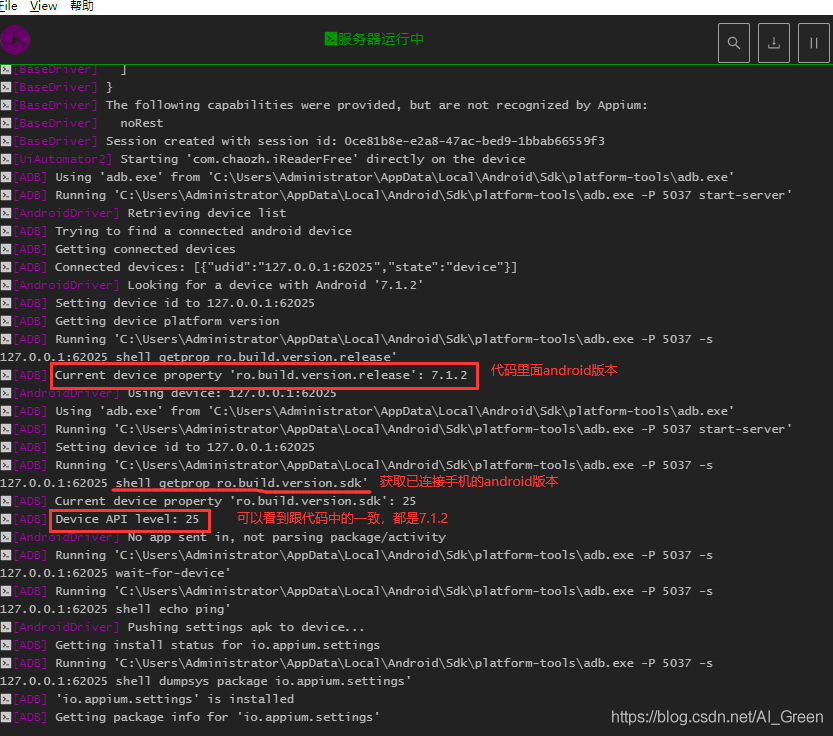Select log line 'Session created with session id'
The width and height of the screenshot is (833, 736).
[355, 141]
